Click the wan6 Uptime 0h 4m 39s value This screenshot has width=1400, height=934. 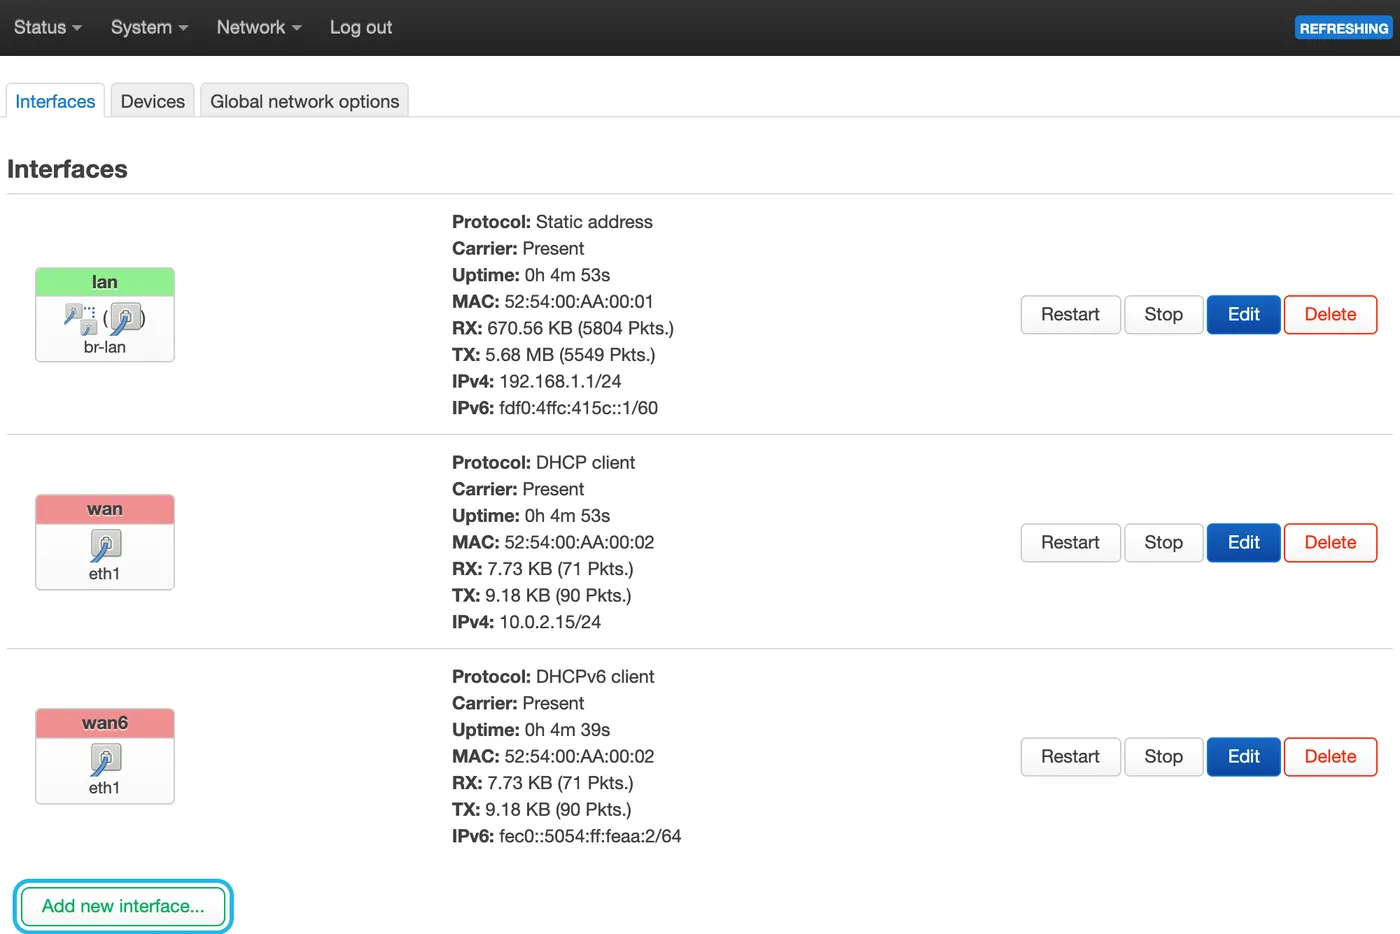(567, 730)
